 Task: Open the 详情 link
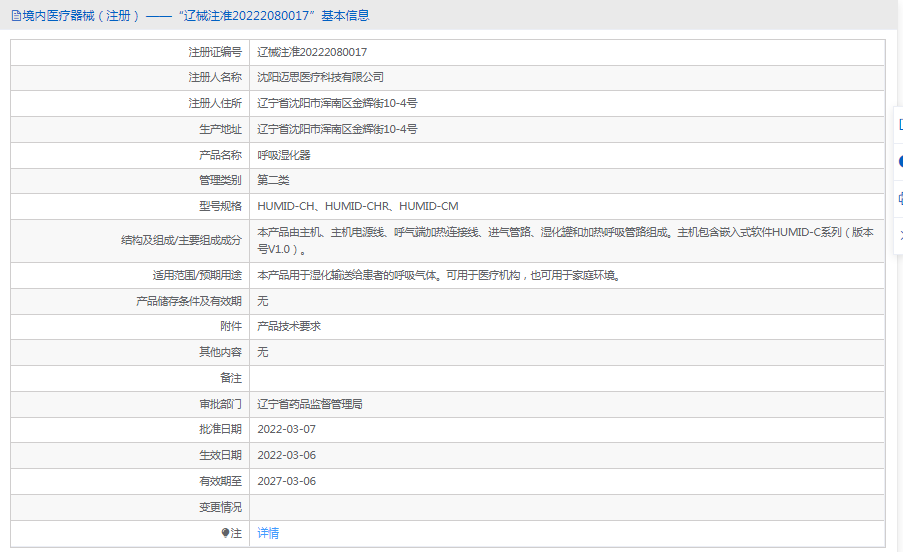click(268, 533)
